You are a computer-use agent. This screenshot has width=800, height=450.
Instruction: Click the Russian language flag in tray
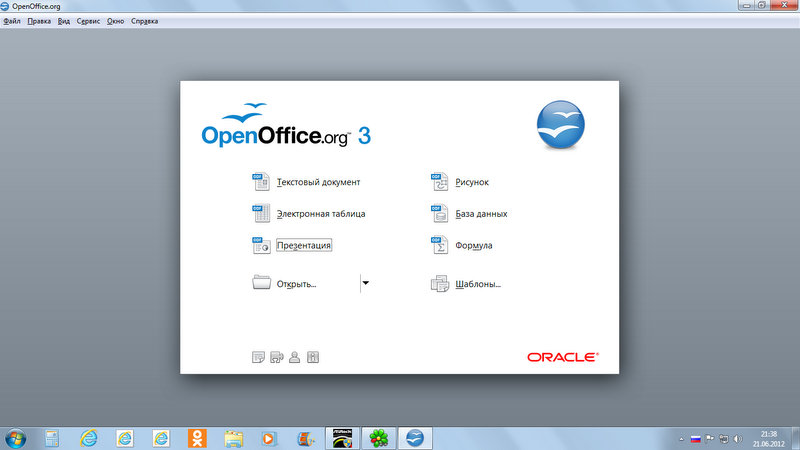coord(695,439)
